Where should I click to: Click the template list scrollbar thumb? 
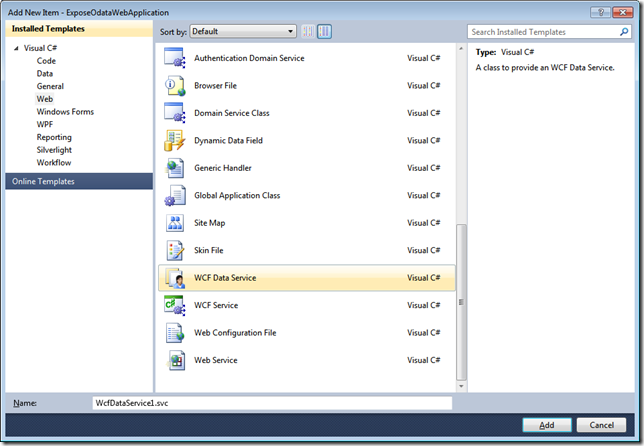(461, 302)
